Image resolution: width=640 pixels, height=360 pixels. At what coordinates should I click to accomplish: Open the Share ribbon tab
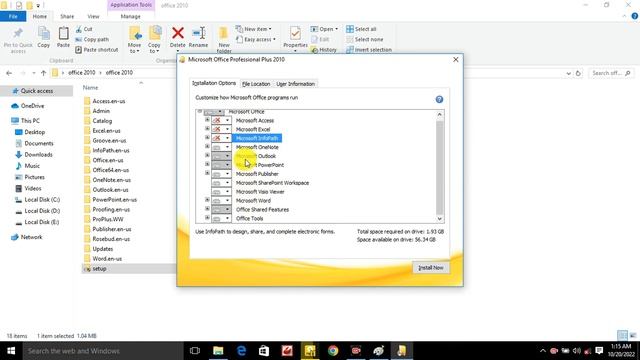67,16
